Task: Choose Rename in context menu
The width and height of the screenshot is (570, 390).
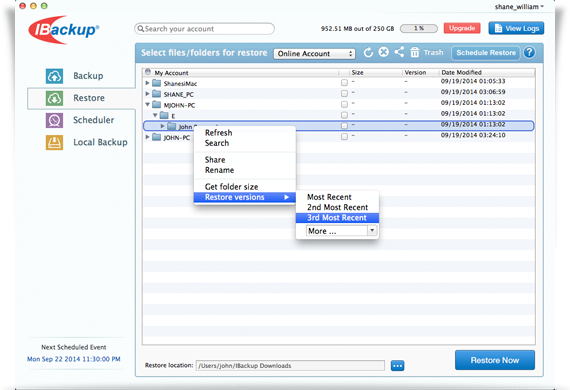Action: point(219,170)
